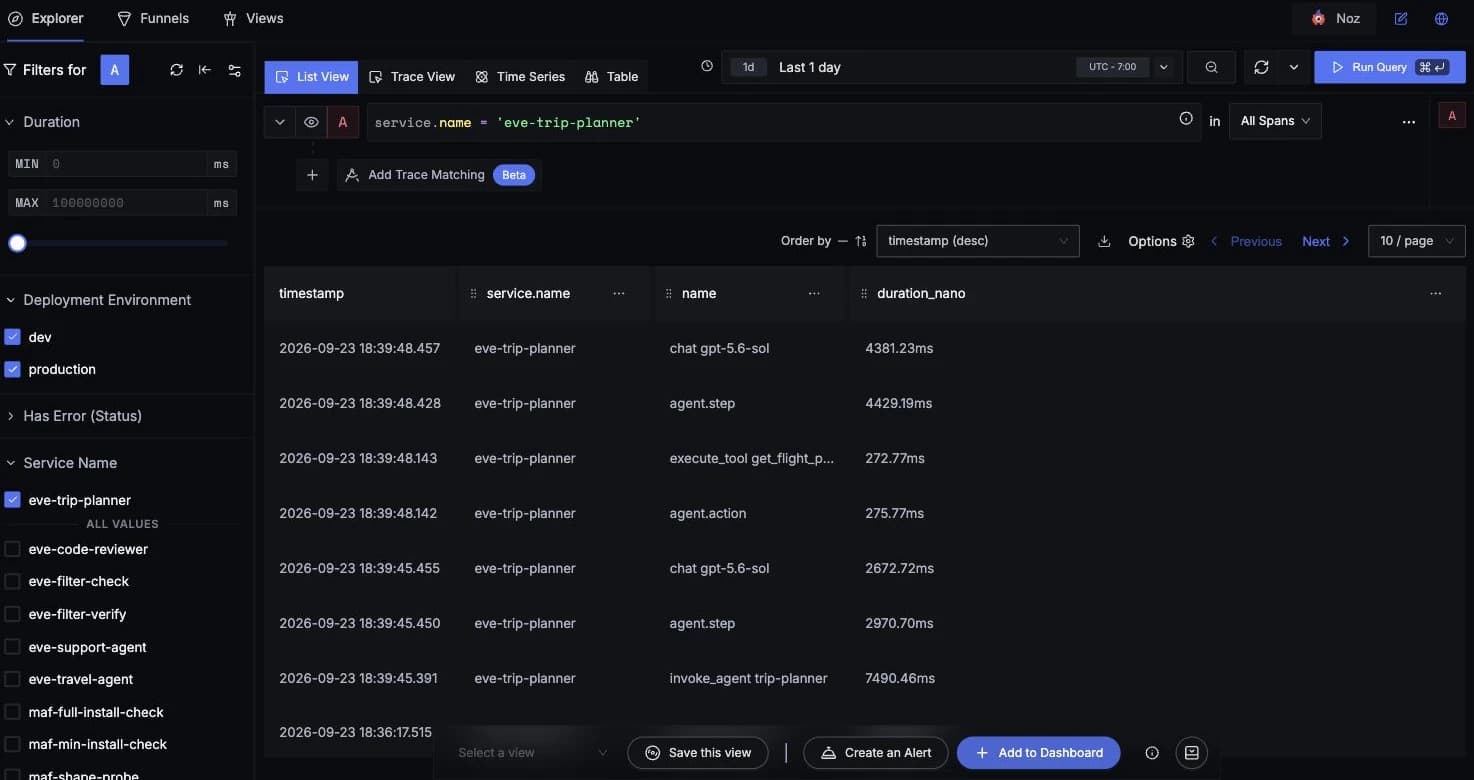Click the drag handle of service.name column
This screenshot has height=780, width=1474.
pyautogui.click(x=474, y=293)
